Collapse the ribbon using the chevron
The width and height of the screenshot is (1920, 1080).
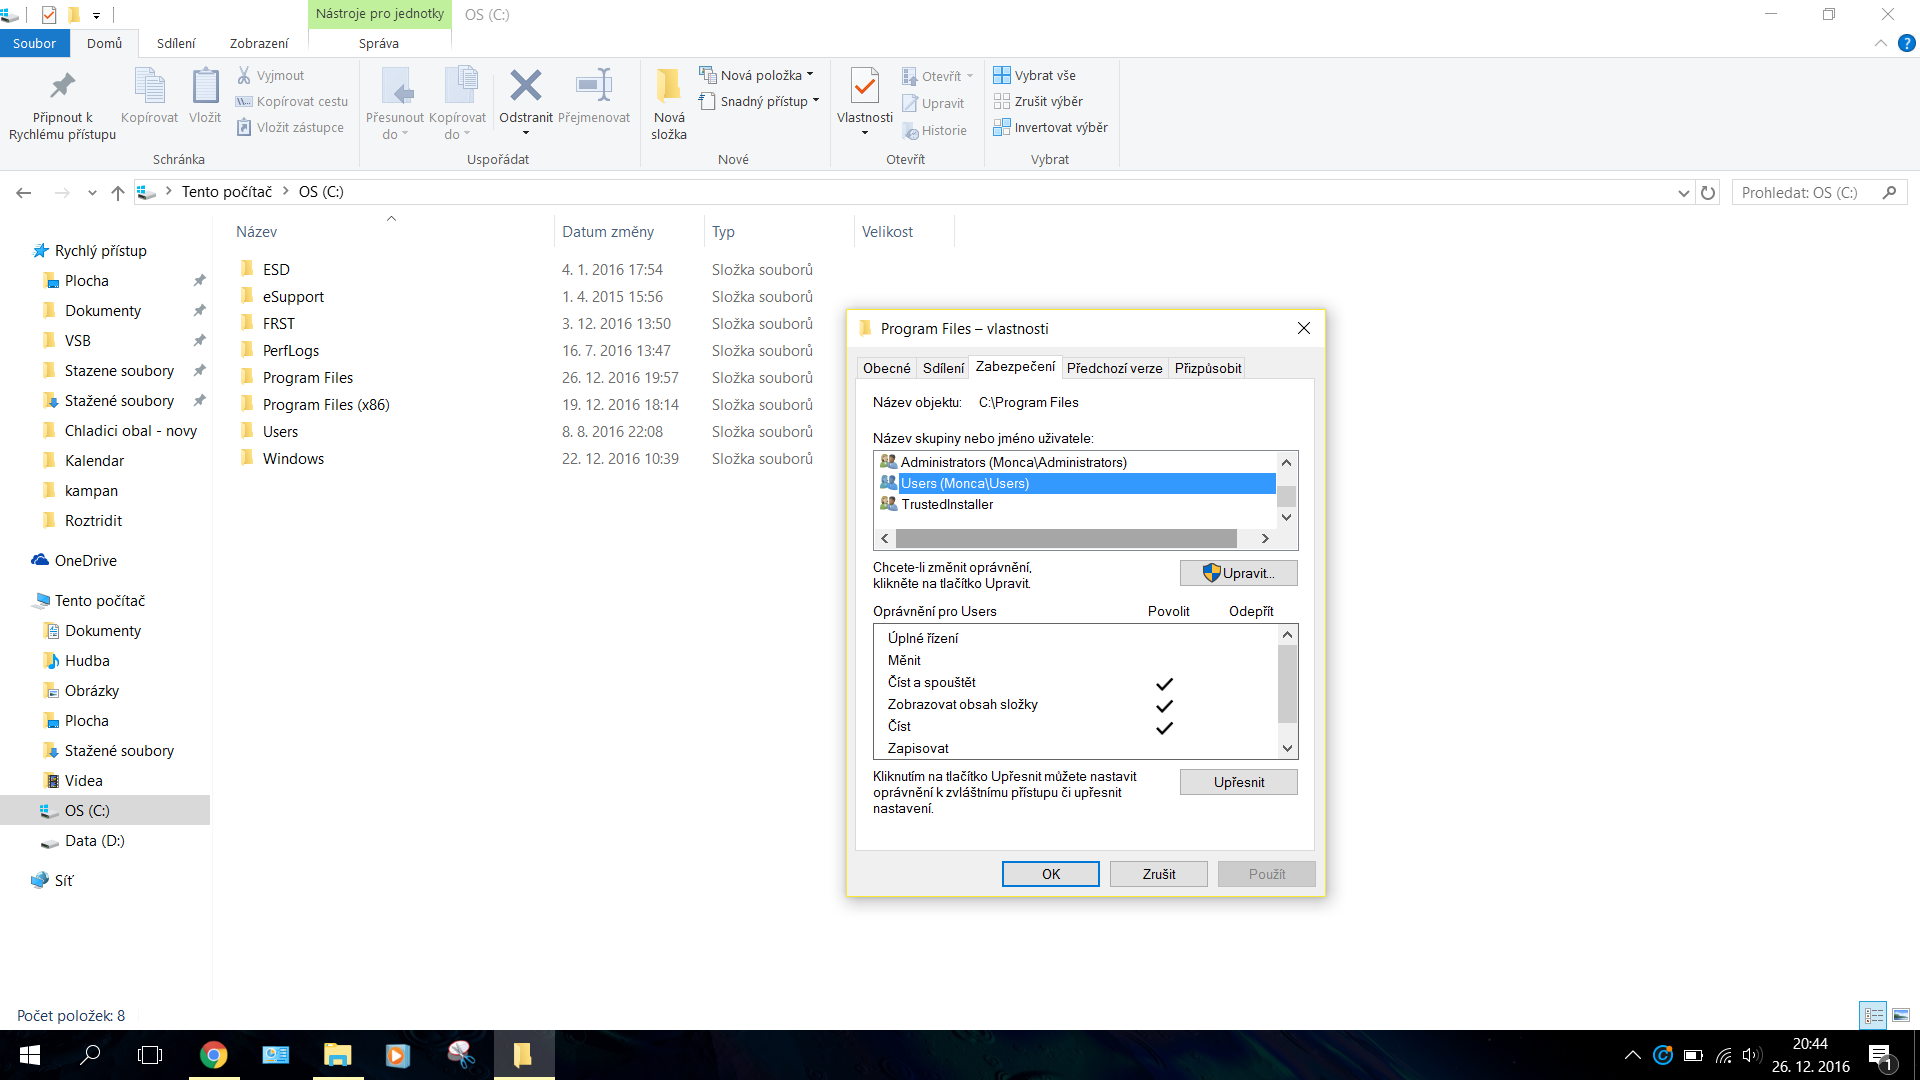(1880, 43)
